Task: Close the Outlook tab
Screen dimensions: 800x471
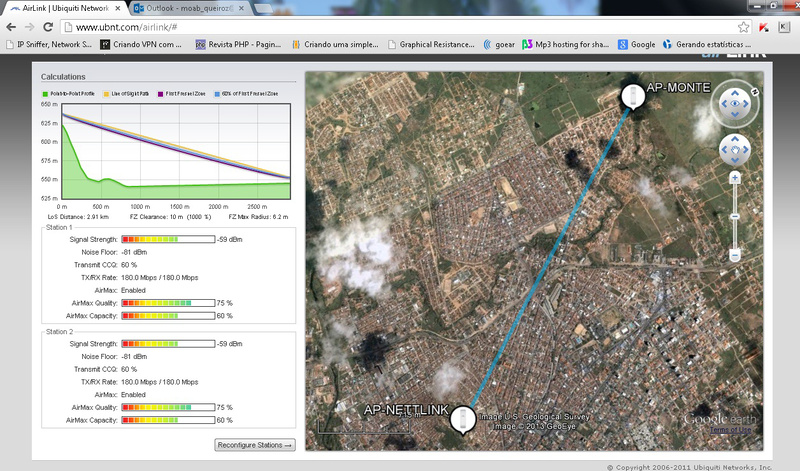Action: (243, 8)
